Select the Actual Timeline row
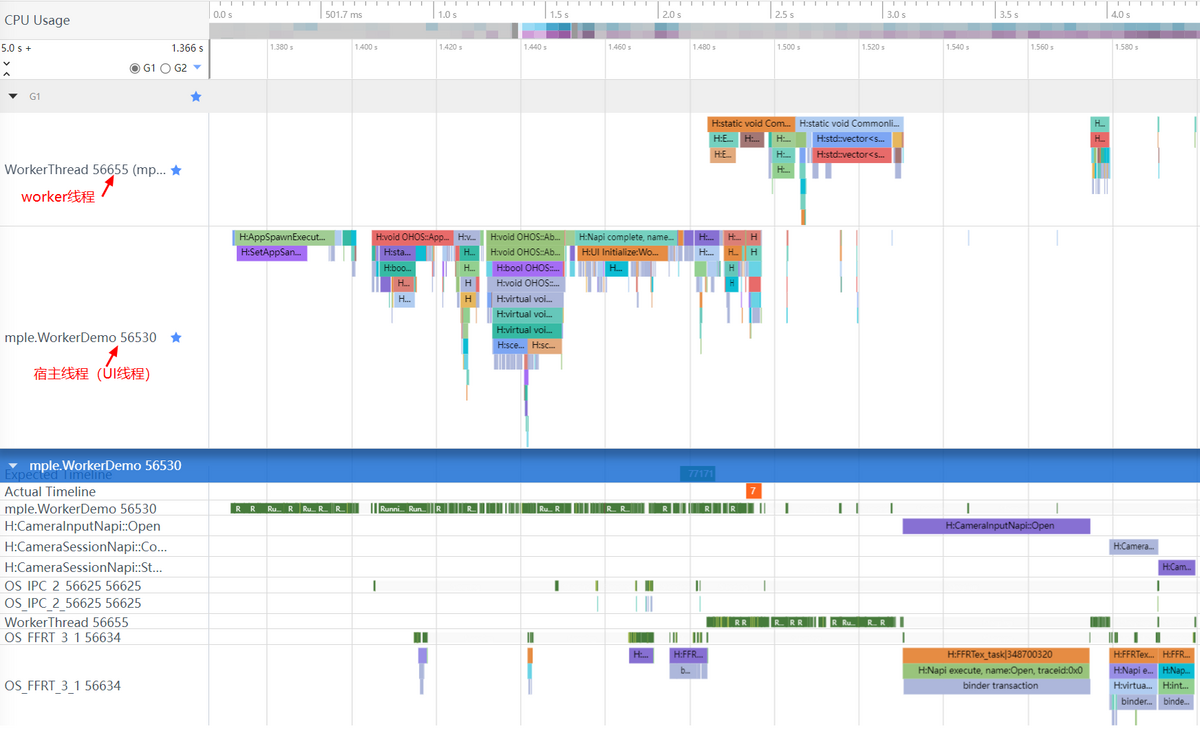Viewport: 1200px width, 733px height. click(50, 491)
